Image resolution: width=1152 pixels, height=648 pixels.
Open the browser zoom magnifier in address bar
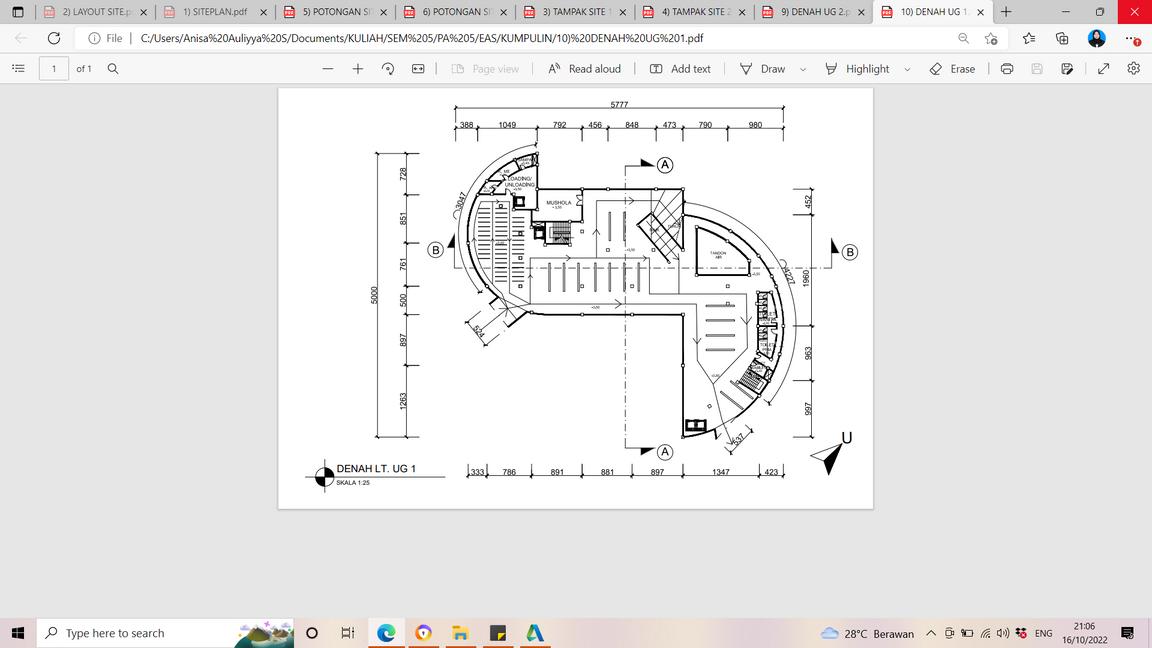[963, 38]
